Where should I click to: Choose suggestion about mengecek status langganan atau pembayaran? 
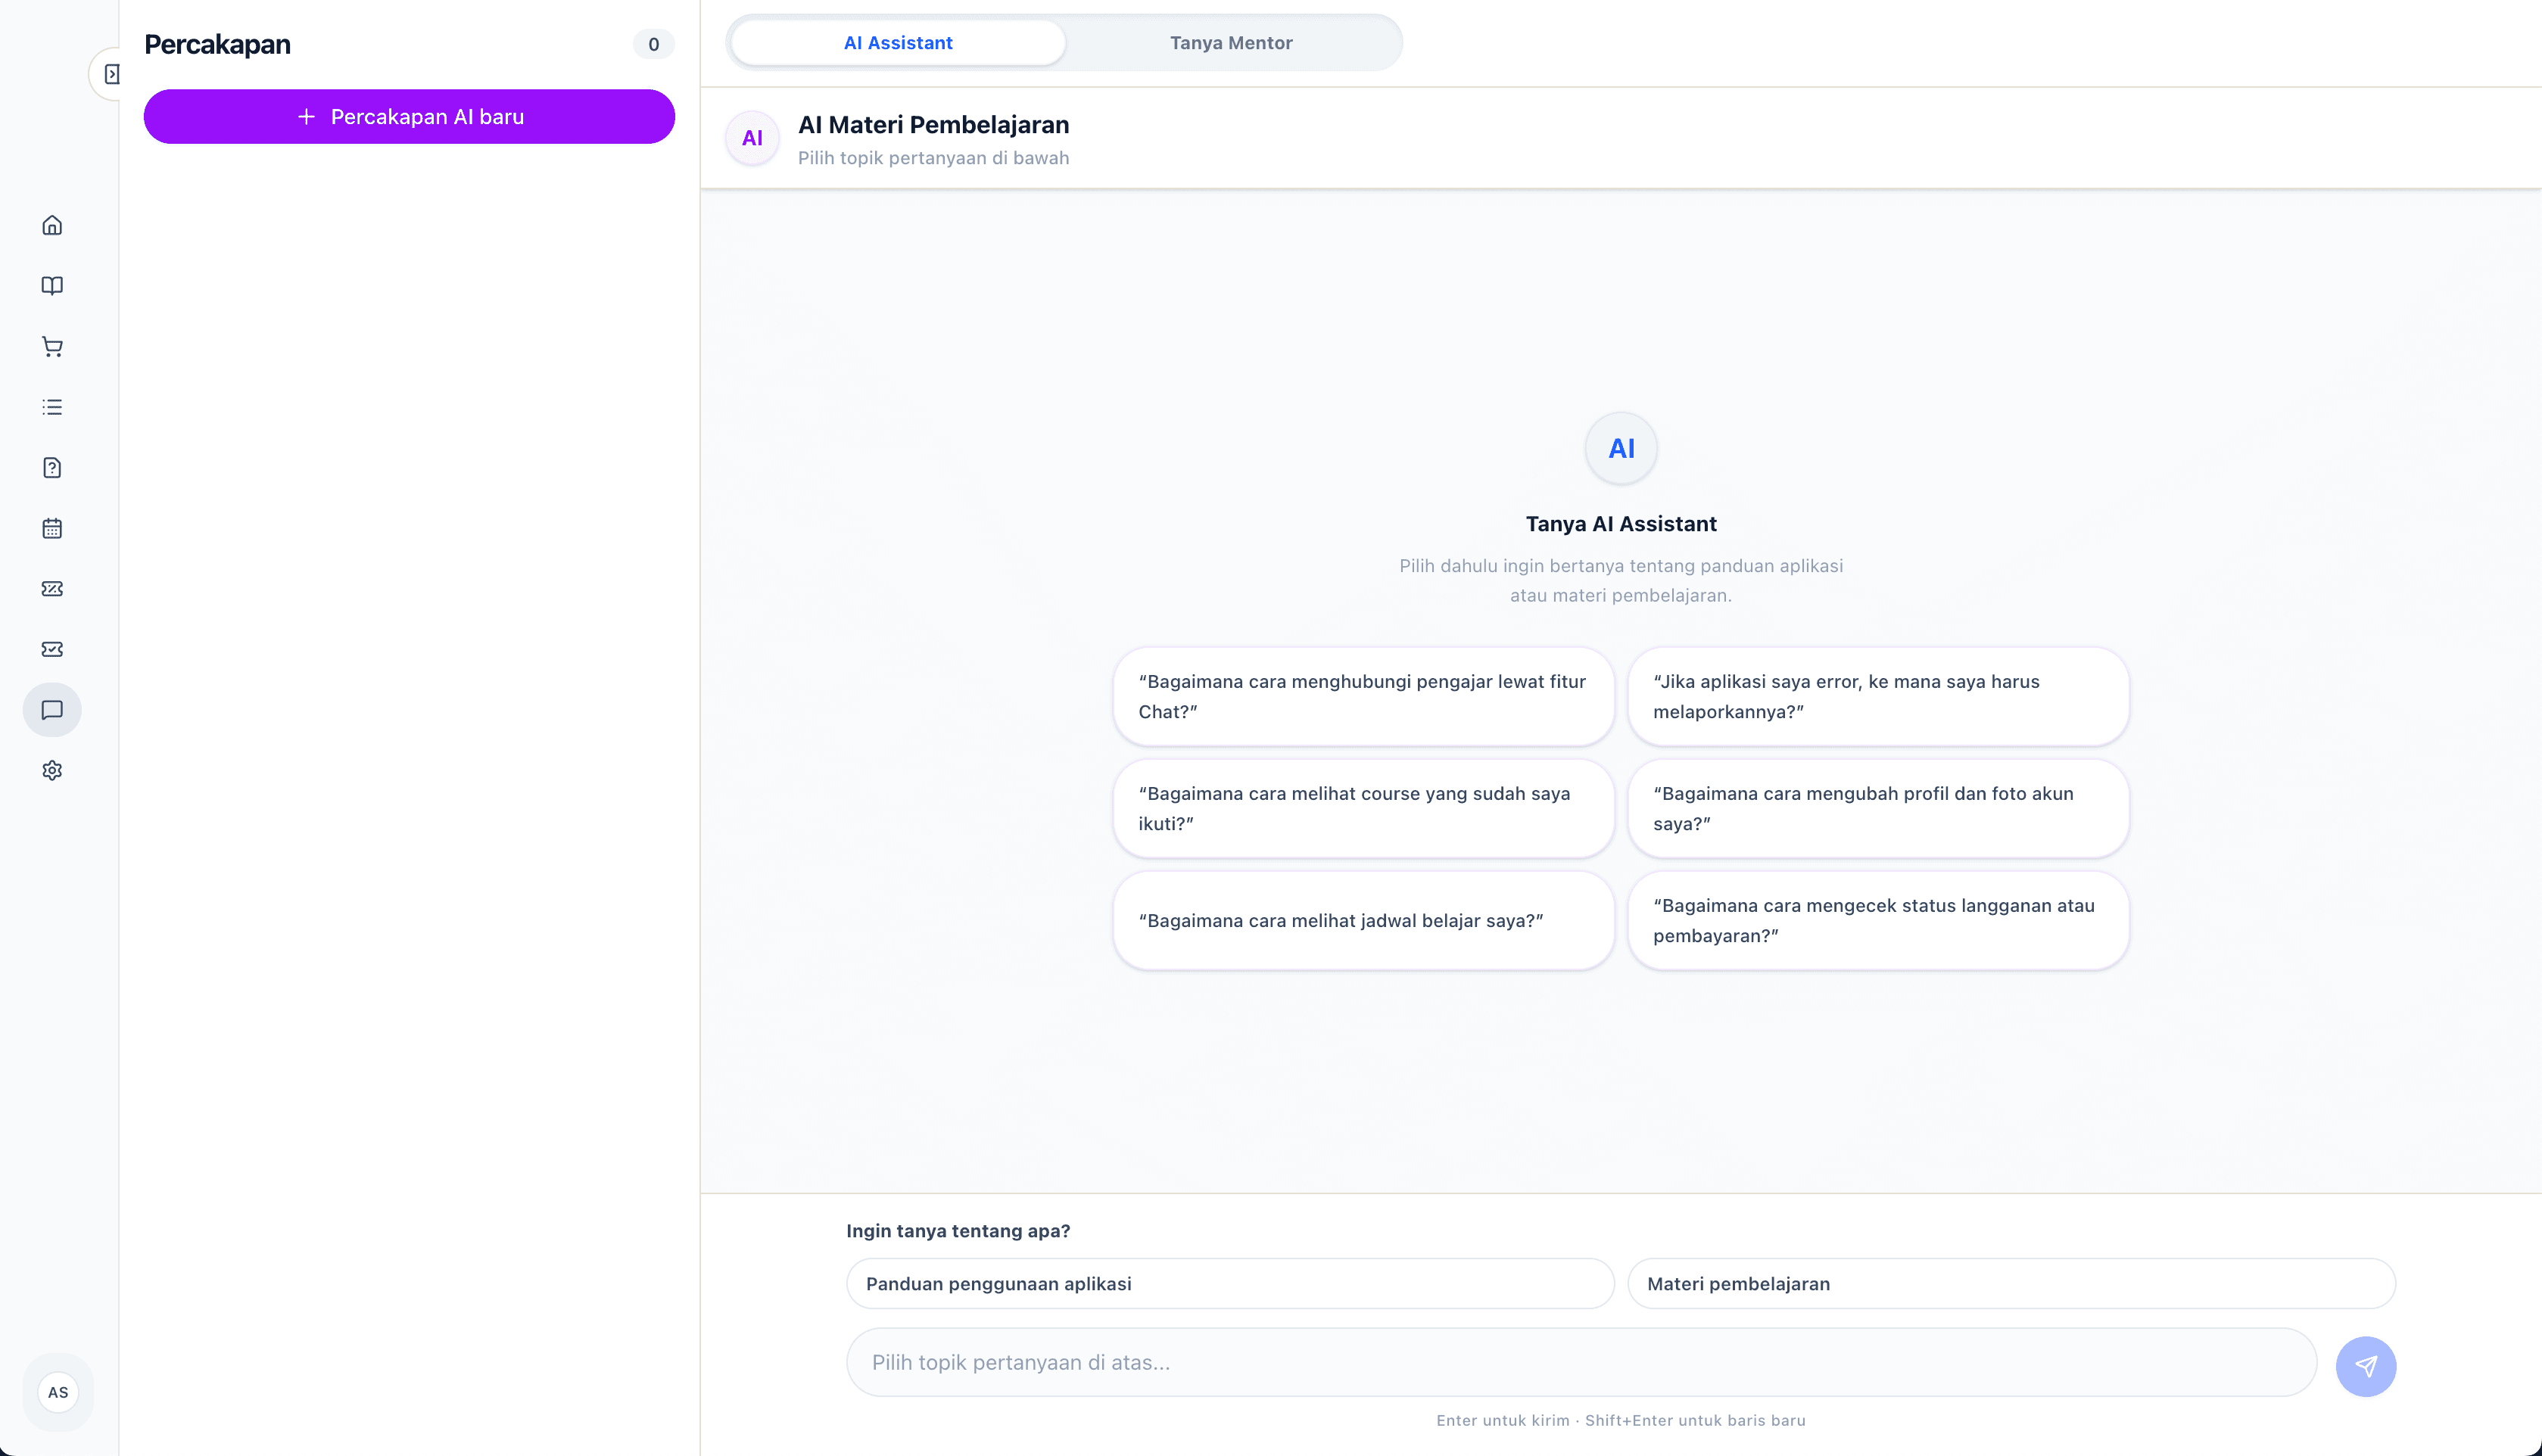click(x=1878, y=920)
